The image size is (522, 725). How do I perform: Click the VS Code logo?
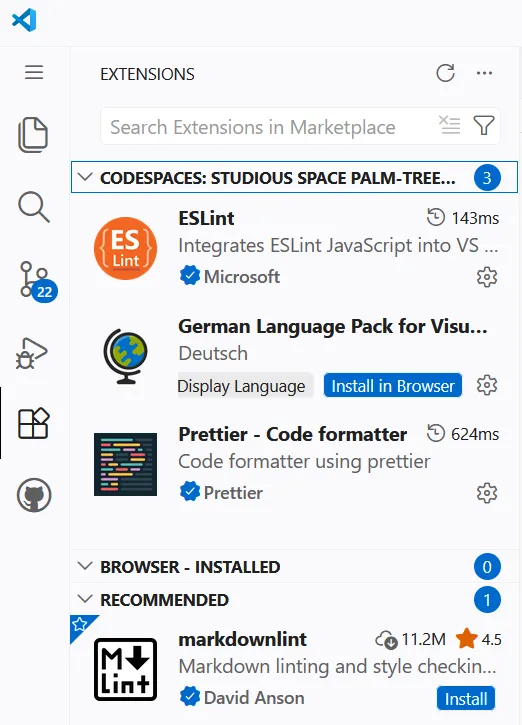pos(24,20)
